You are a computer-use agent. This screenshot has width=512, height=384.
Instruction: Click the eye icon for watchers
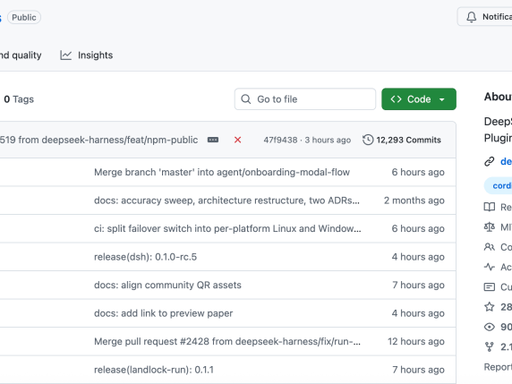[x=489, y=327]
